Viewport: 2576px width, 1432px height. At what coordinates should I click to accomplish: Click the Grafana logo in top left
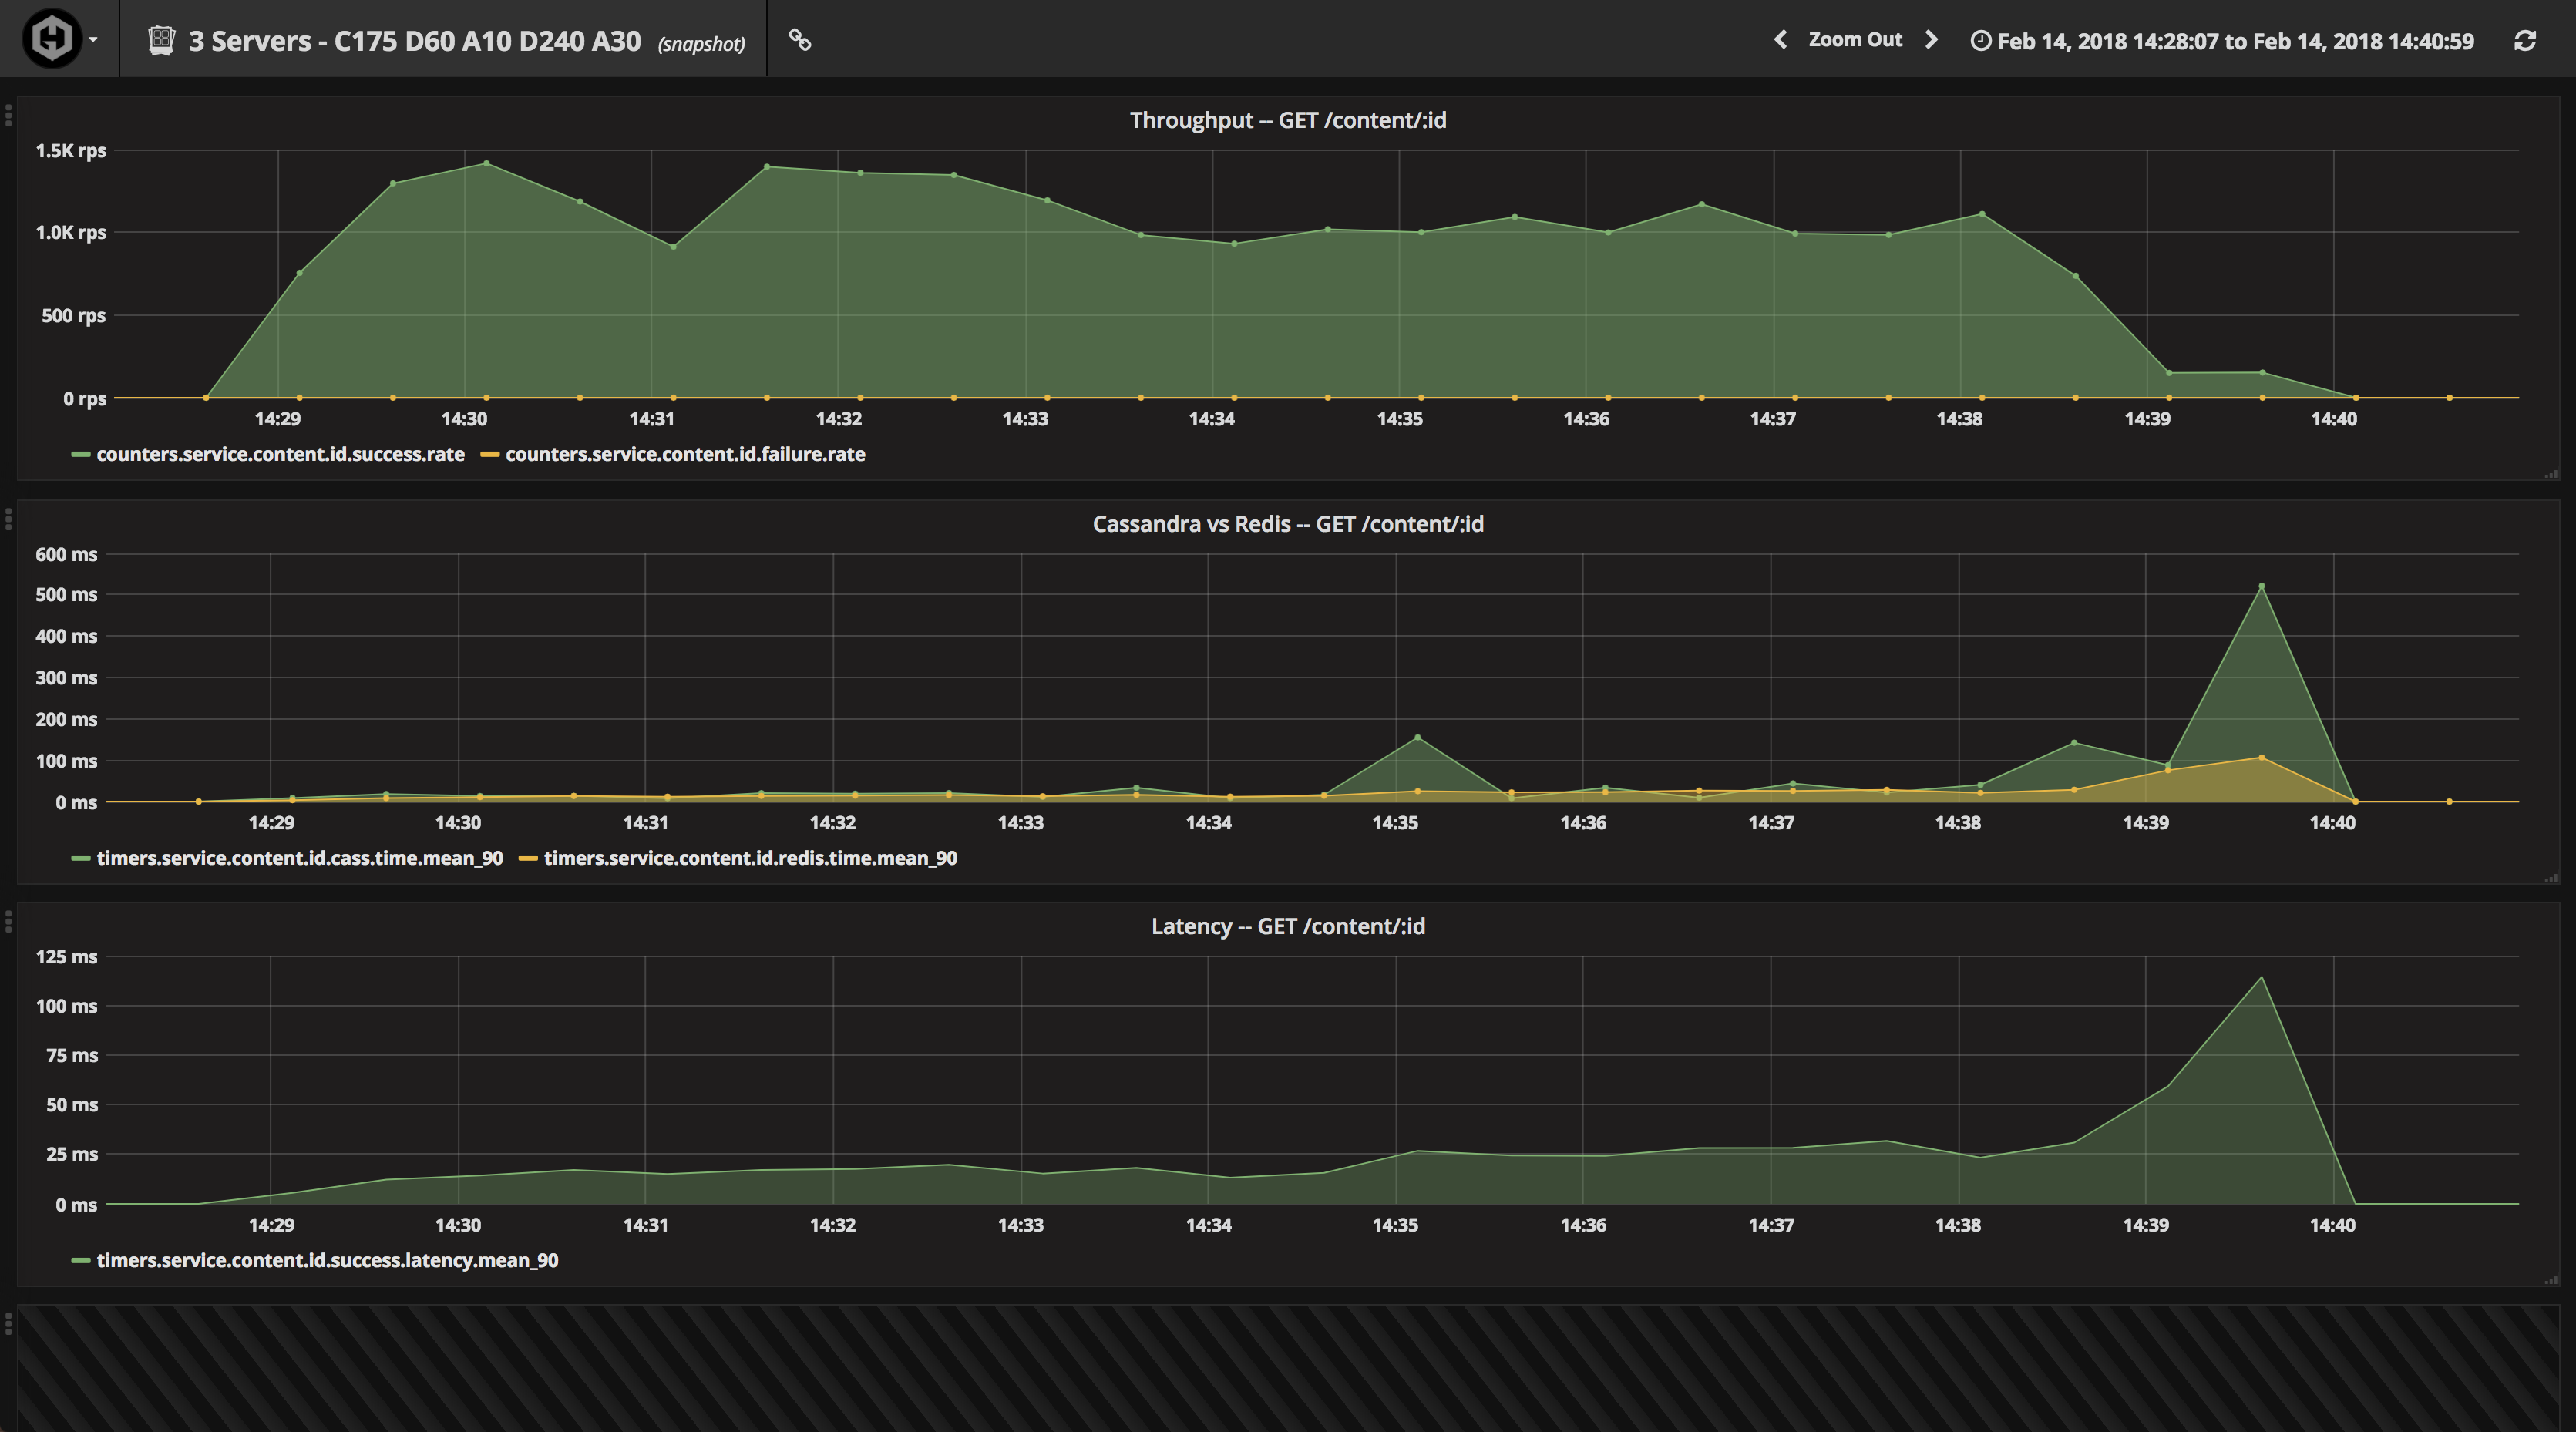[x=52, y=38]
